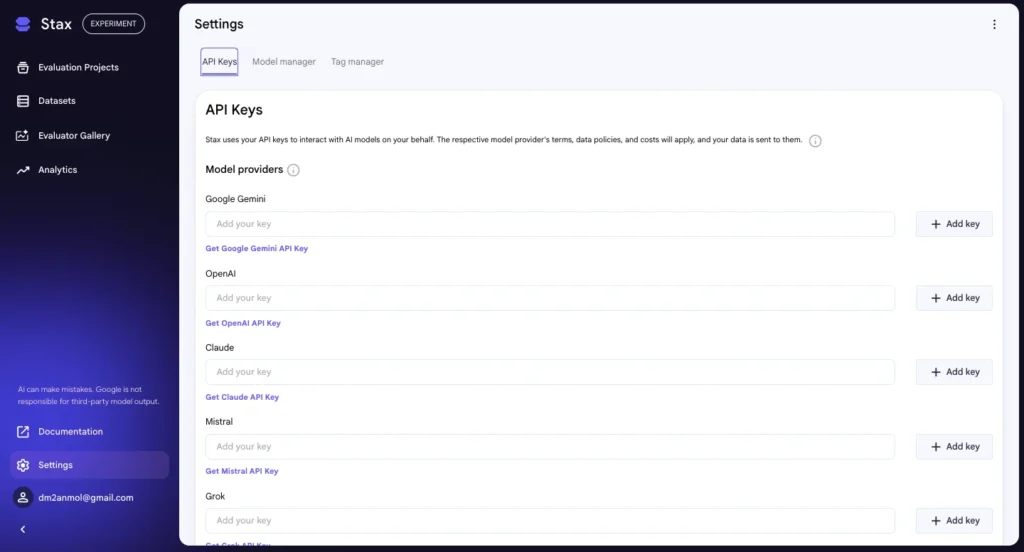Click the API Keys section heading
This screenshot has width=1024, height=552.
point(234,110)
